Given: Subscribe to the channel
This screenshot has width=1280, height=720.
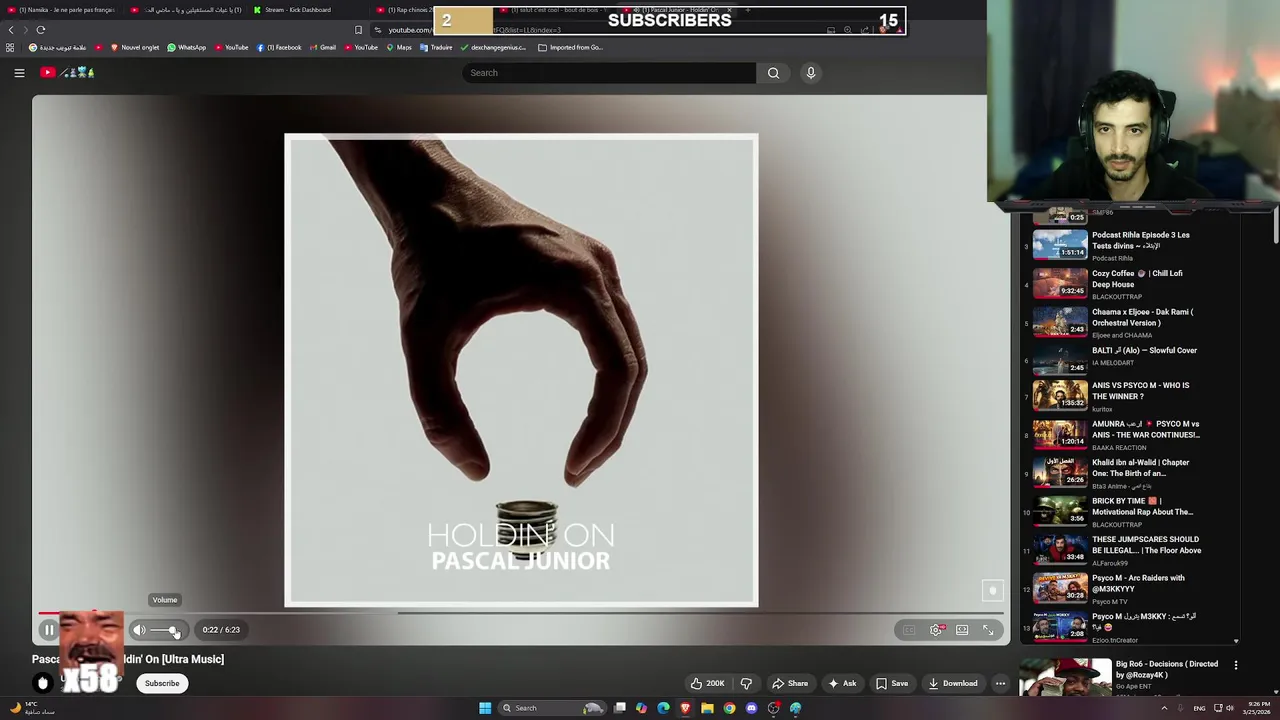Looking at the screenshot, I should pos(162,684).
